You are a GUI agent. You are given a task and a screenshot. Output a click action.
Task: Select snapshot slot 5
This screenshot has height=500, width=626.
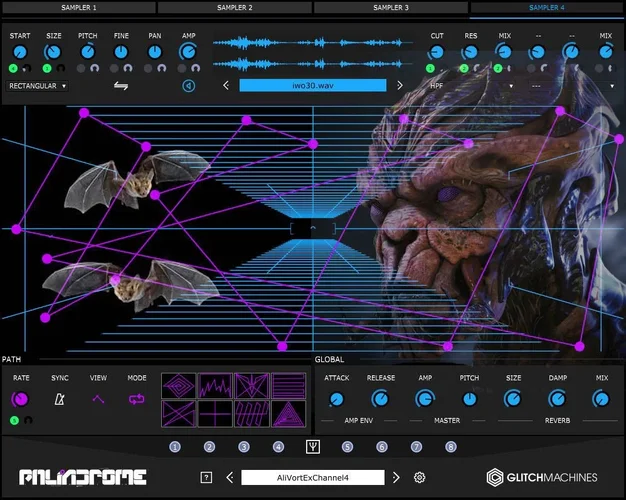[347, 447]
